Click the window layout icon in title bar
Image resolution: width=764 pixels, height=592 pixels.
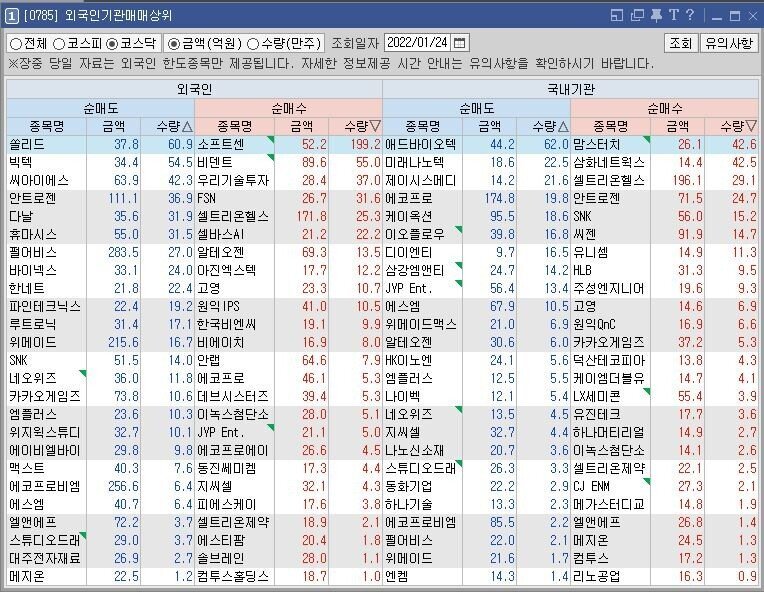click(x=617, y=16)
